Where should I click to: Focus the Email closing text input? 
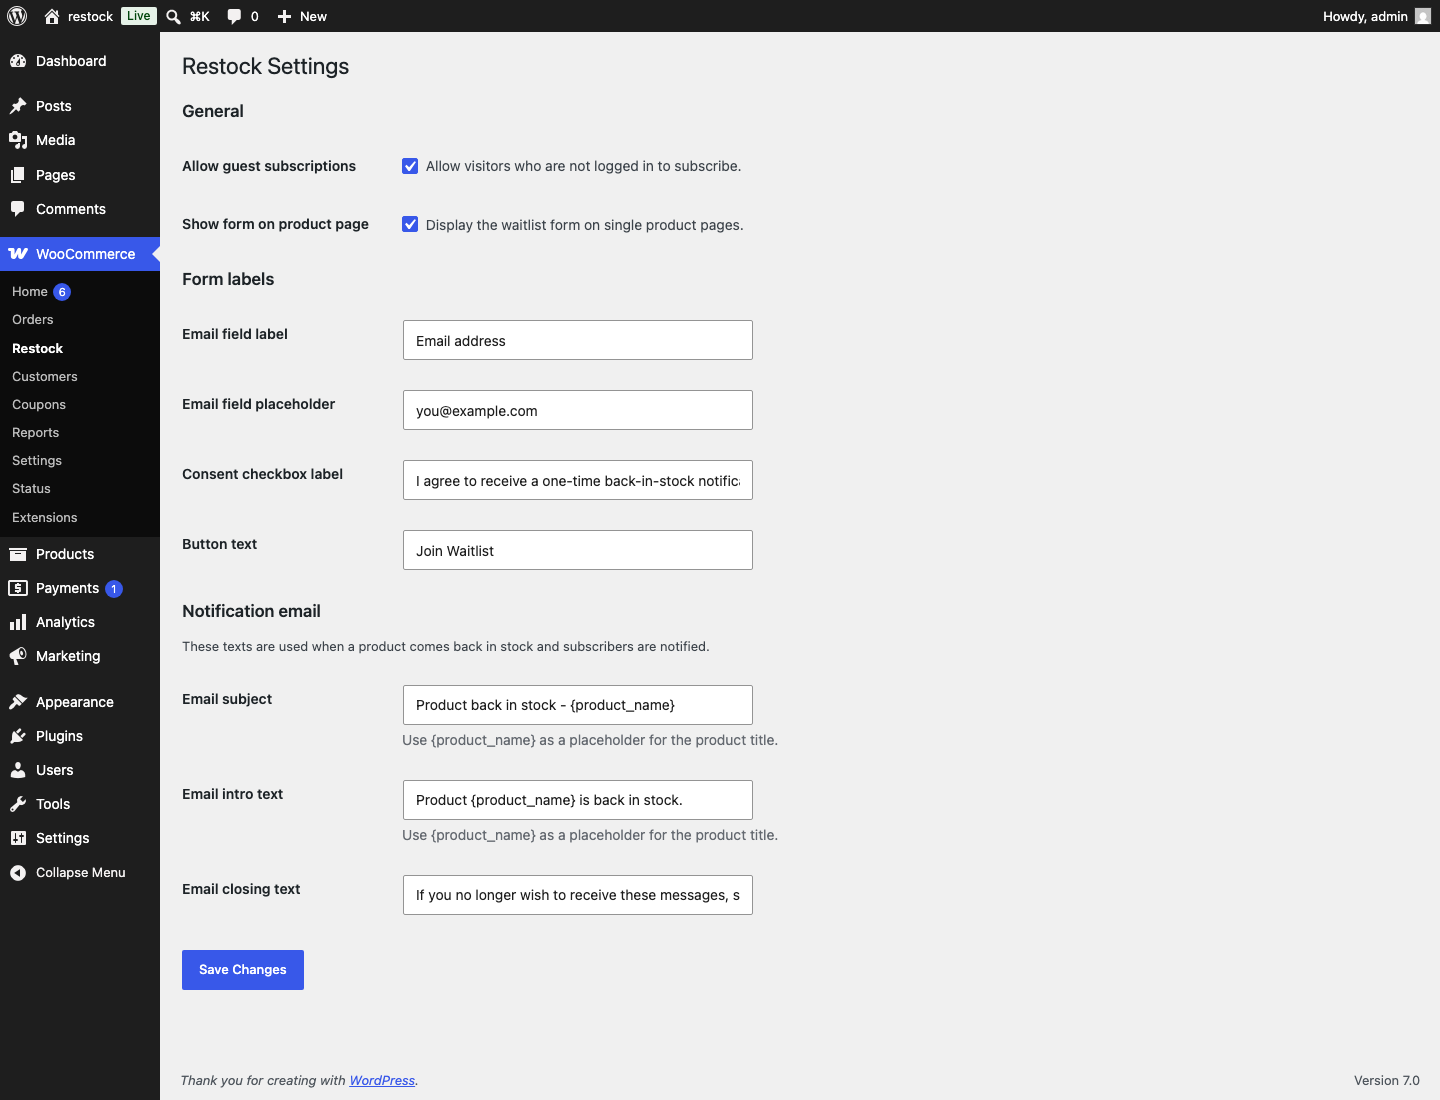tap(578, 895)
